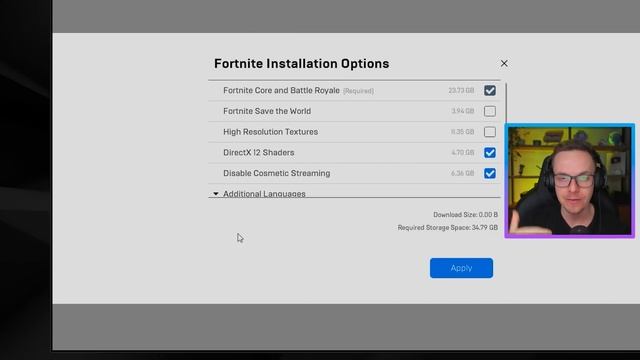Image resolution: width=640 pixels, height=360 pixels.
Task: Select 'Fortnite Save the World' label
Action: coord(267,111)
